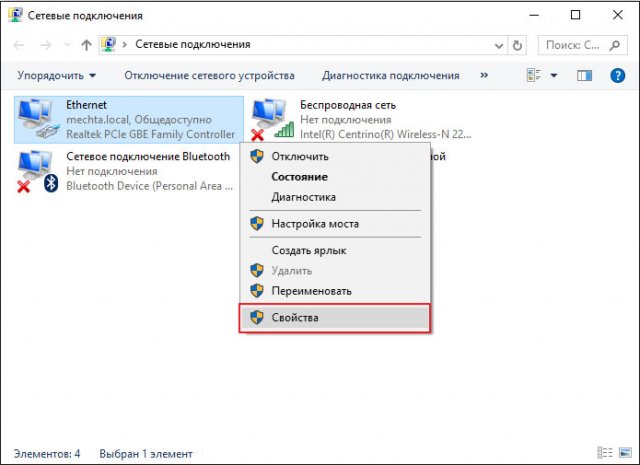Click the search magnifier icon
This screenshot has width=640, height=465.
click(615, 45)
